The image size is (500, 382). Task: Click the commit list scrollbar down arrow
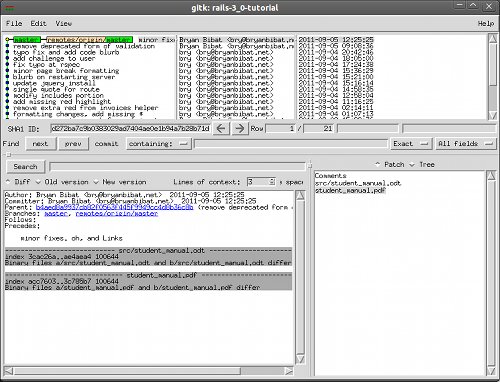point(492,115)
